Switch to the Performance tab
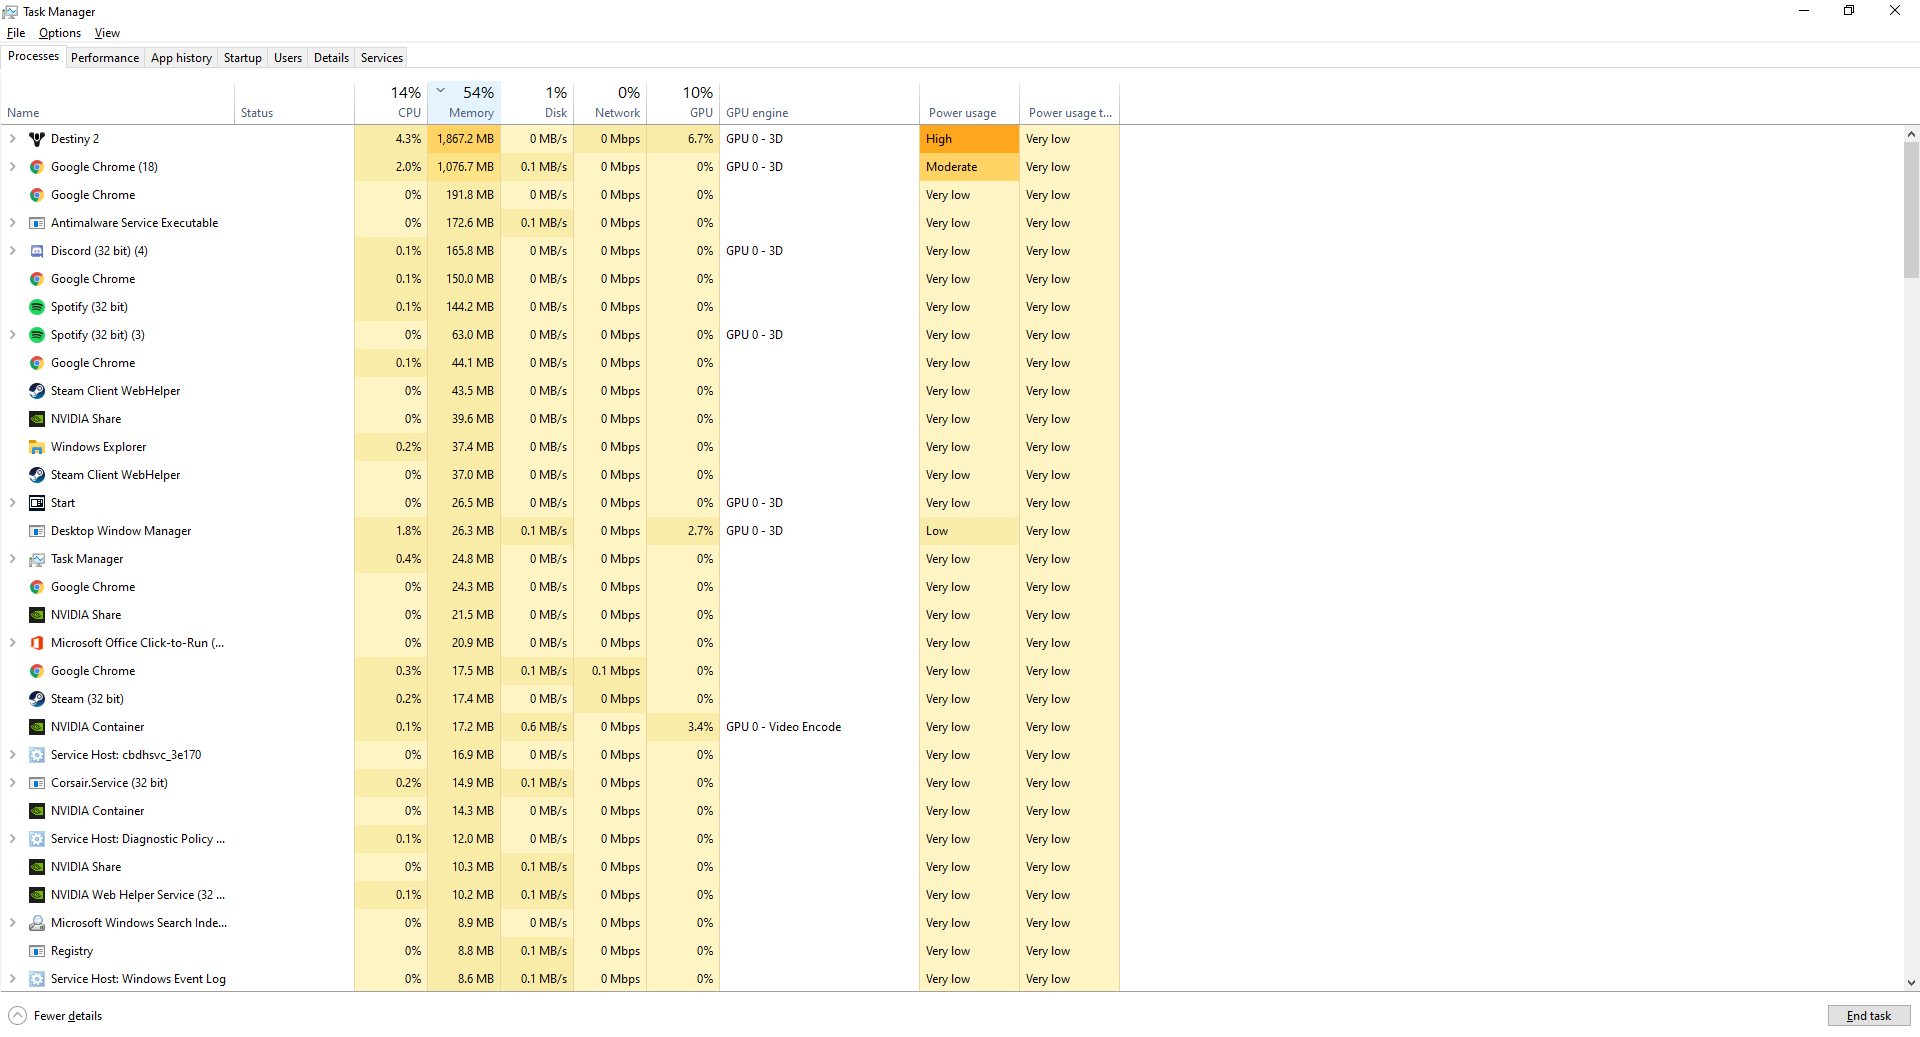Screen dimensions: 1920x1037 tap(105, 58)
